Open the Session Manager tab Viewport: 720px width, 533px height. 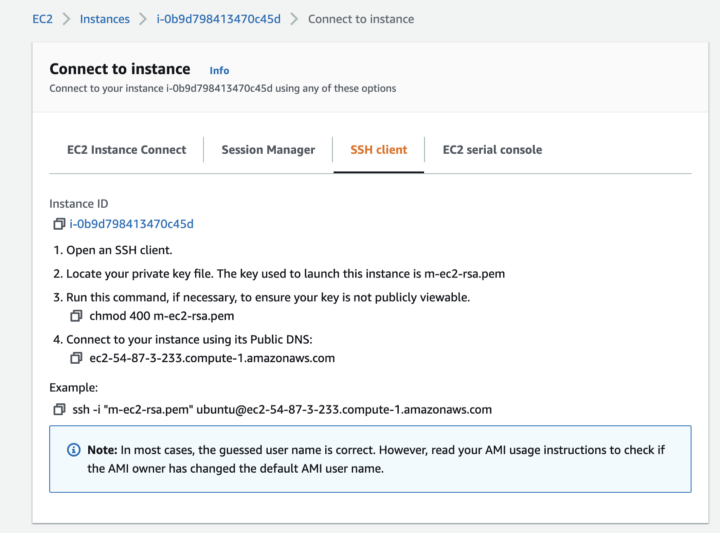click(x=268, y=150)
